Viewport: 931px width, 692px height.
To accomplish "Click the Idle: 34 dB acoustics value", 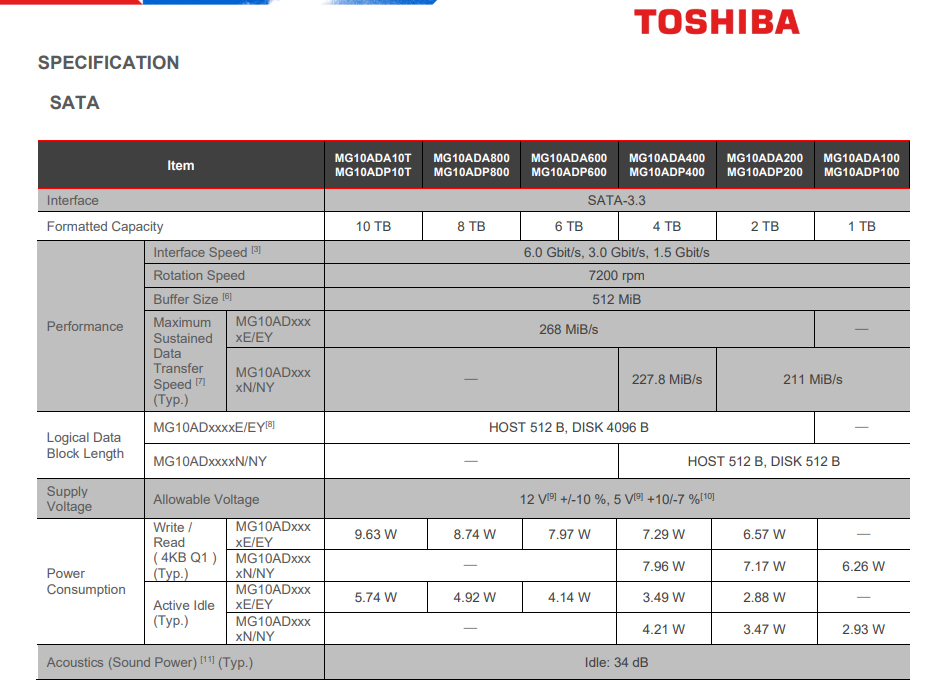I will click(x=616, y=662).
